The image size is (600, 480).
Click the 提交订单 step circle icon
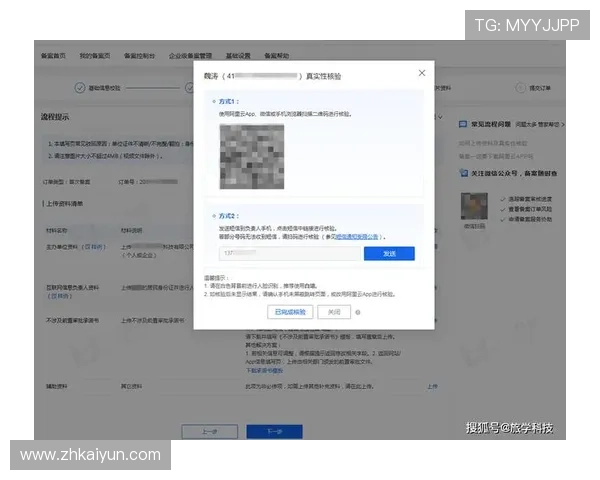click(520, 88)
